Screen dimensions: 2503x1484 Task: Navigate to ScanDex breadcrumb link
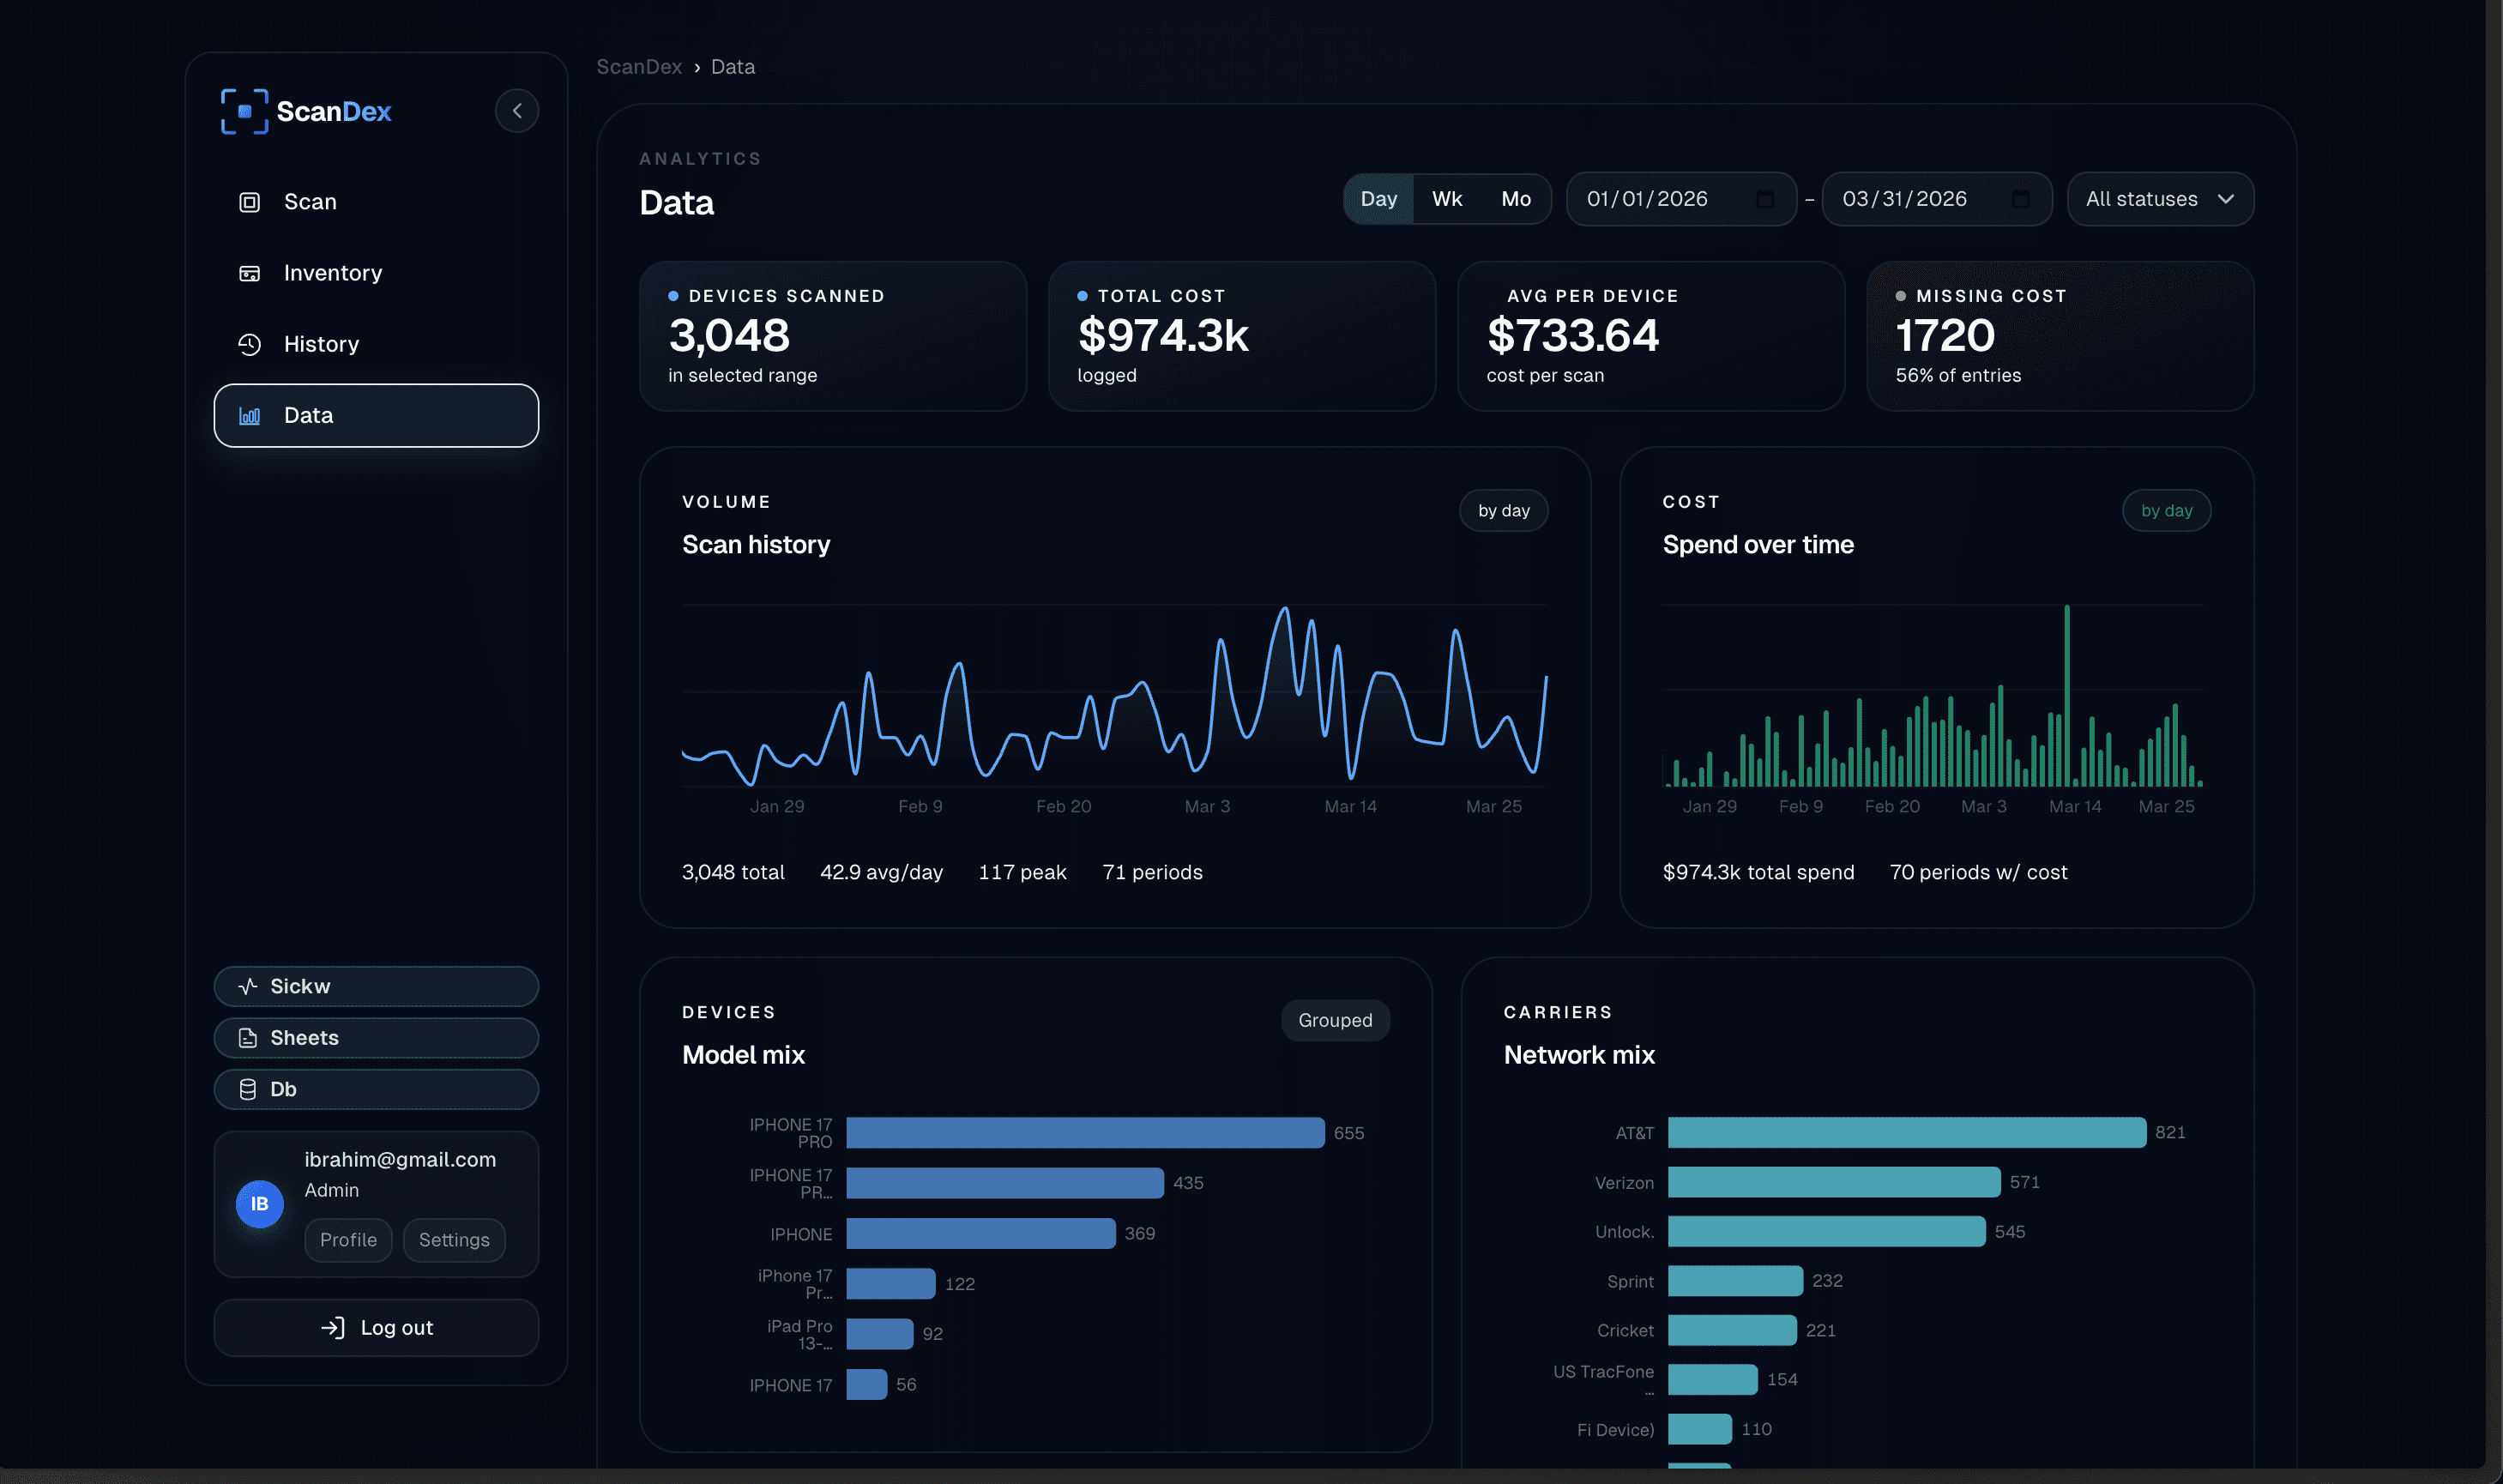(639, 66)
